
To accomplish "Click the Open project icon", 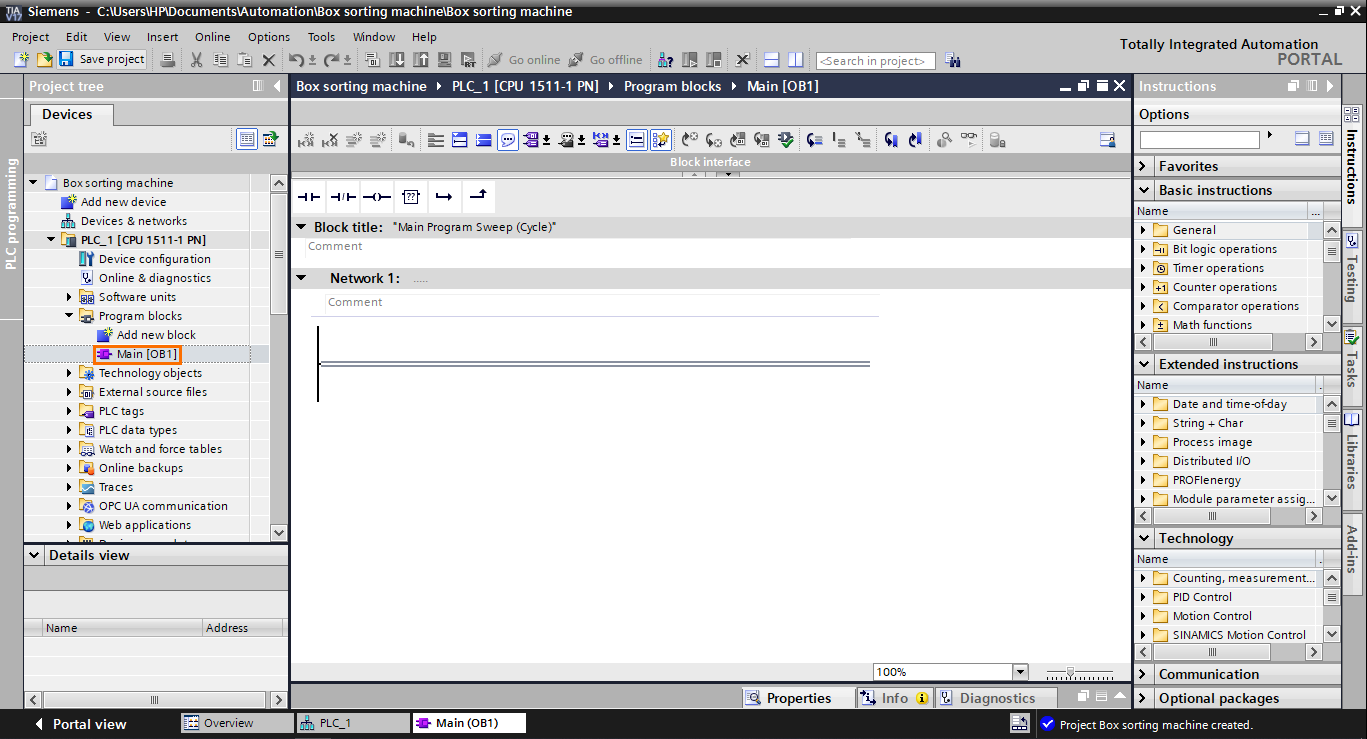I will click(x=44, y=60).
